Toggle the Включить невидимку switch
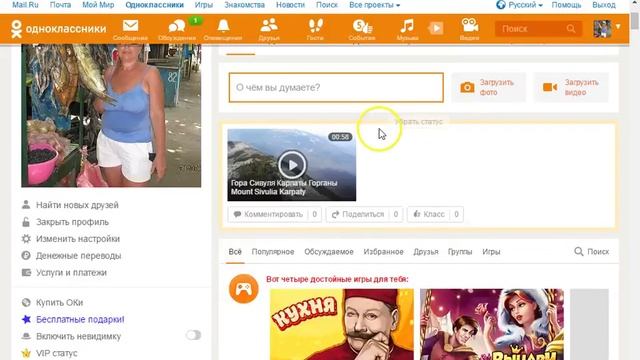The image size is (640, 360). coord(193,335)
